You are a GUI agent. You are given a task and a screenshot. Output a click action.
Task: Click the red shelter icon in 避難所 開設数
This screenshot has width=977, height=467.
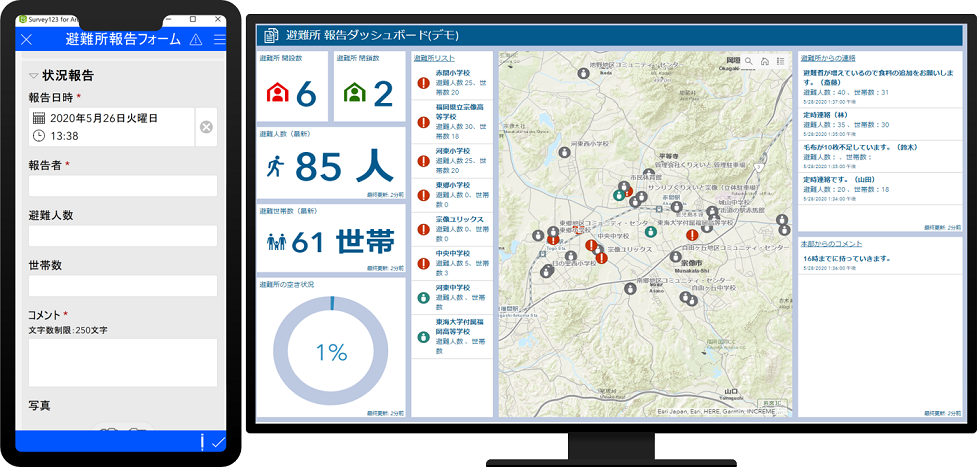pos(277,93)
